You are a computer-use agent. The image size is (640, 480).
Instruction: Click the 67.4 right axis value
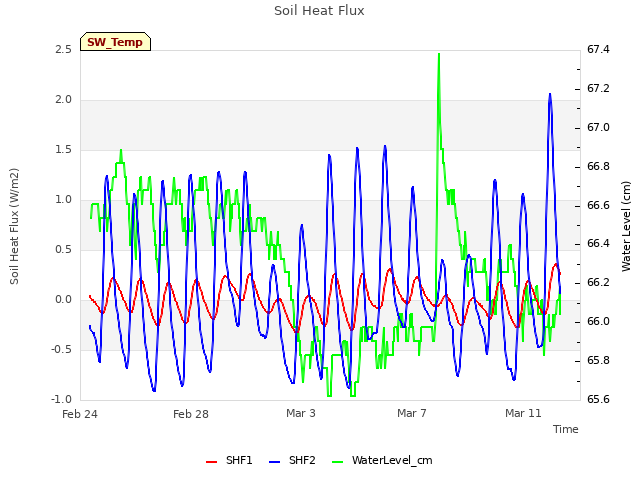coord(598,49)
